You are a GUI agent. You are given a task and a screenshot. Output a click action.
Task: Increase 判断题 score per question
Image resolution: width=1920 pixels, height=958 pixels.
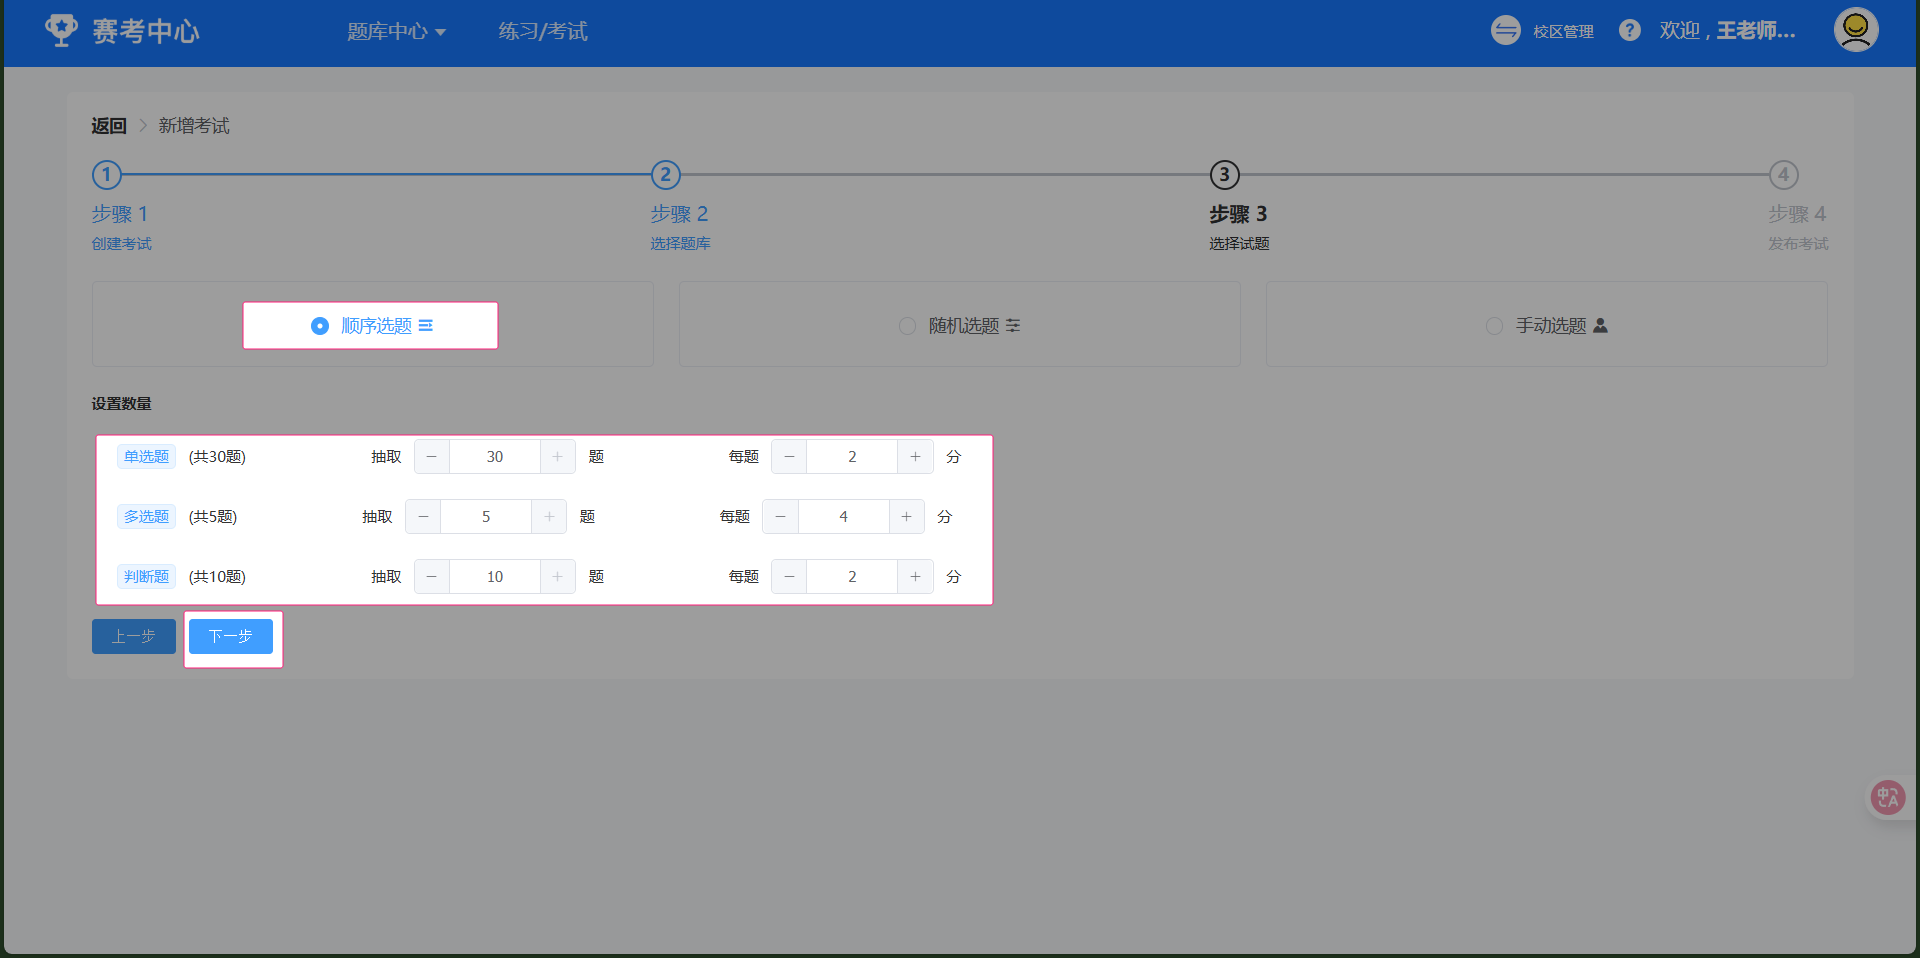(915, 577)
